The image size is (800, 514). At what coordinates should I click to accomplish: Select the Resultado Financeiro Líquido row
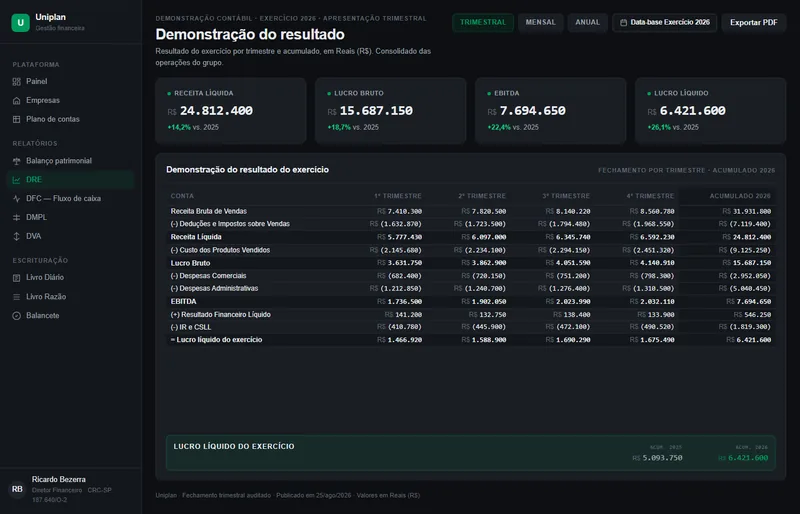pyautogui.click(x=470, y=314)
